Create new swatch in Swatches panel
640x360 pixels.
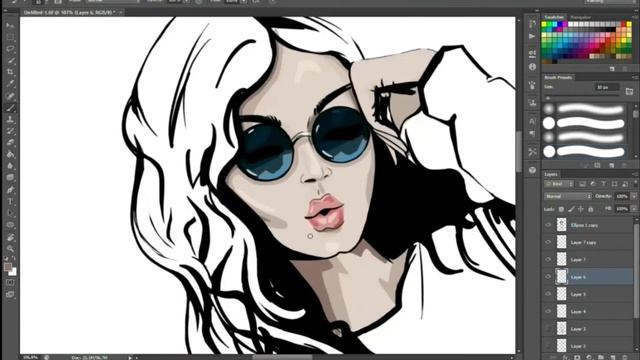point(612,69)
